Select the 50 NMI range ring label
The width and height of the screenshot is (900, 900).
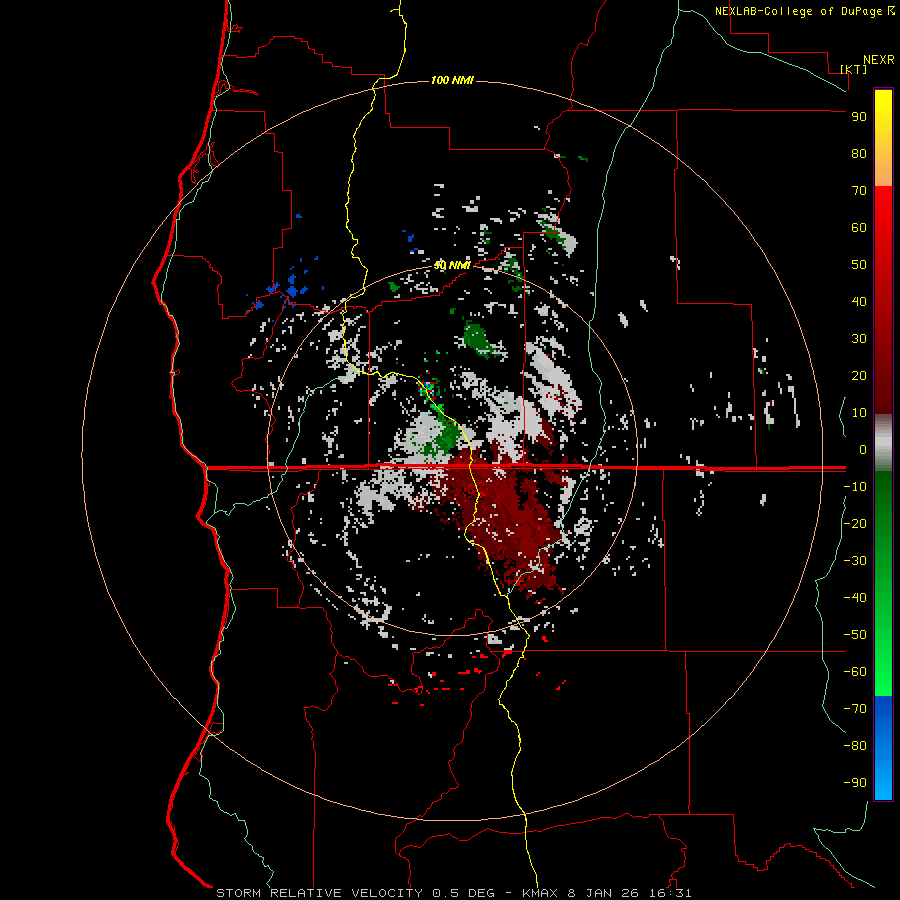(x=452, y=265)
